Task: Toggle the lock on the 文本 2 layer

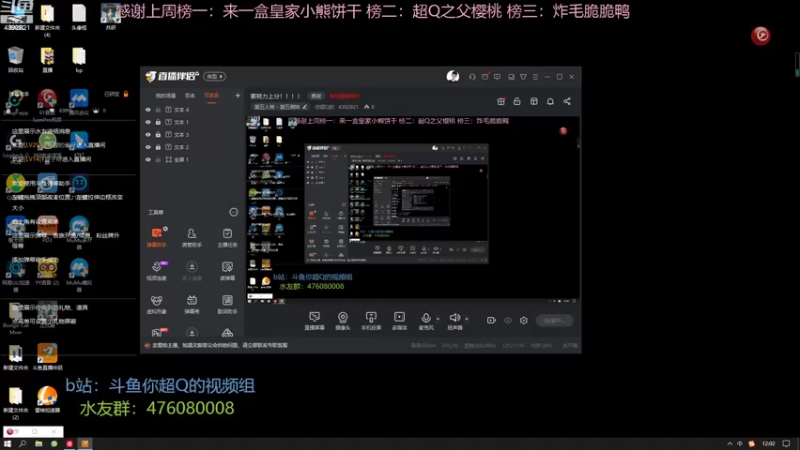Action: coord(158,147)
